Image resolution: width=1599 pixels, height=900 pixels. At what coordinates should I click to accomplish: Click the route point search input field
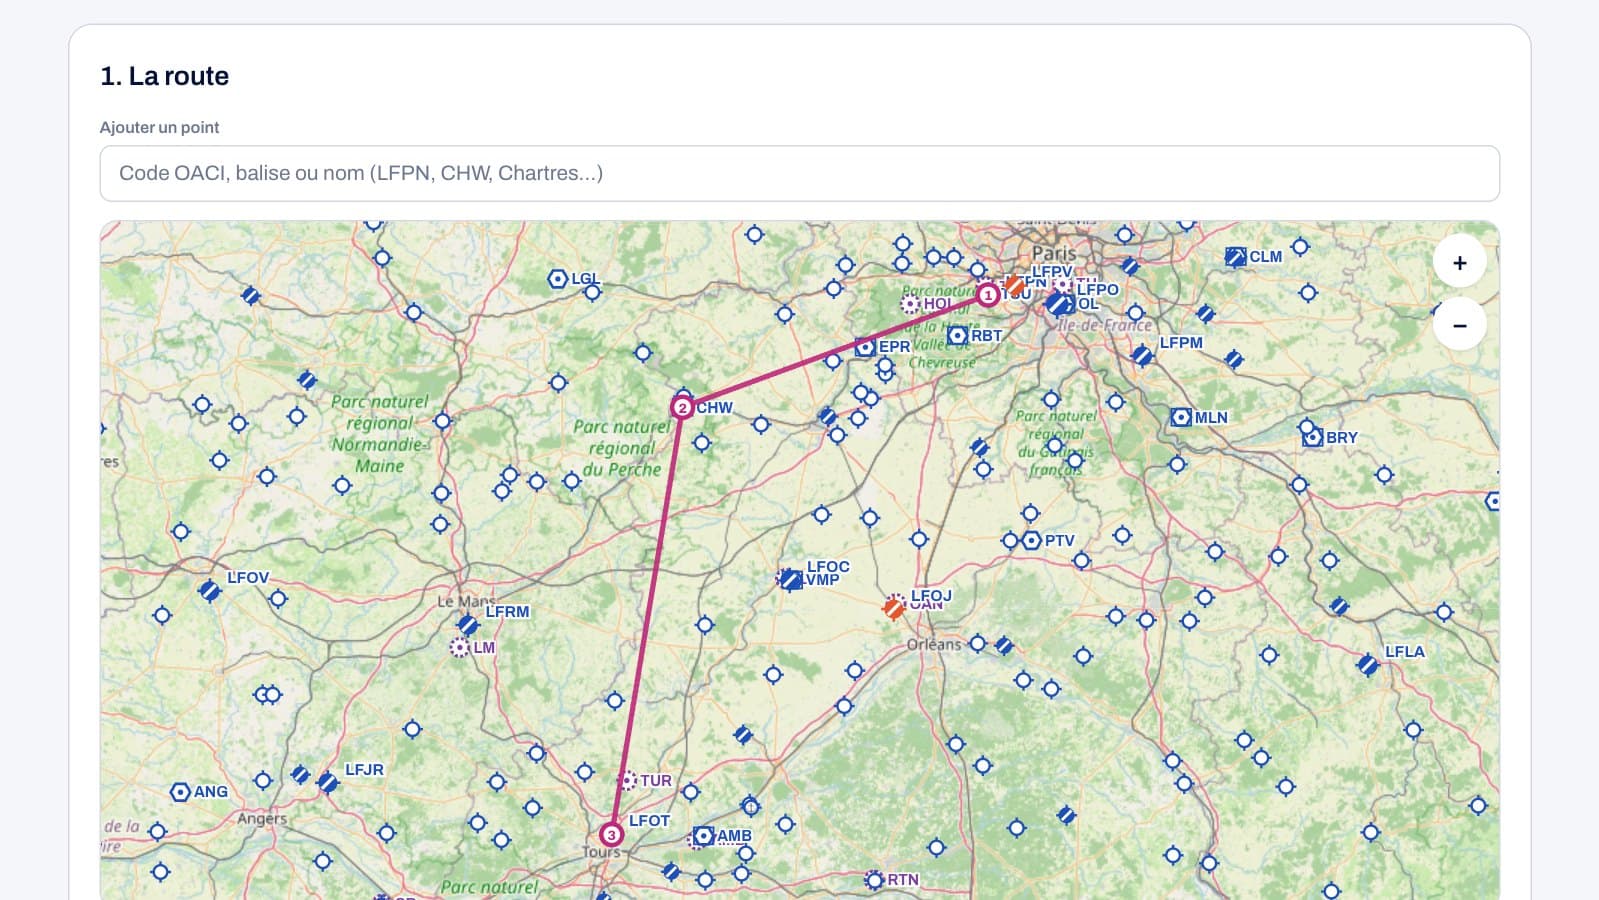pyautogui.click(x=799, y=173)
